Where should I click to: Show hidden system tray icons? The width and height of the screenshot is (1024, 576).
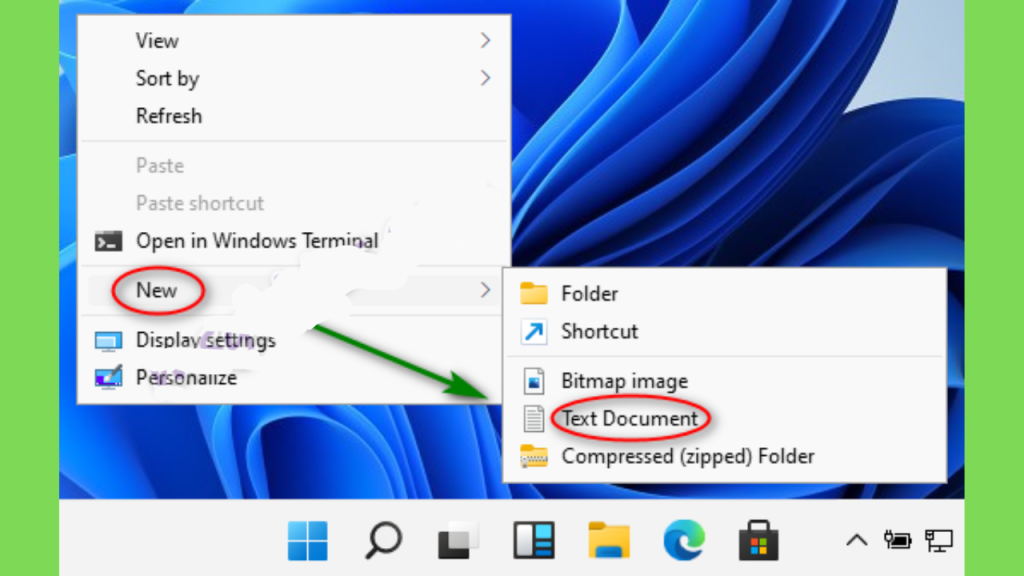tap(857, 541)
